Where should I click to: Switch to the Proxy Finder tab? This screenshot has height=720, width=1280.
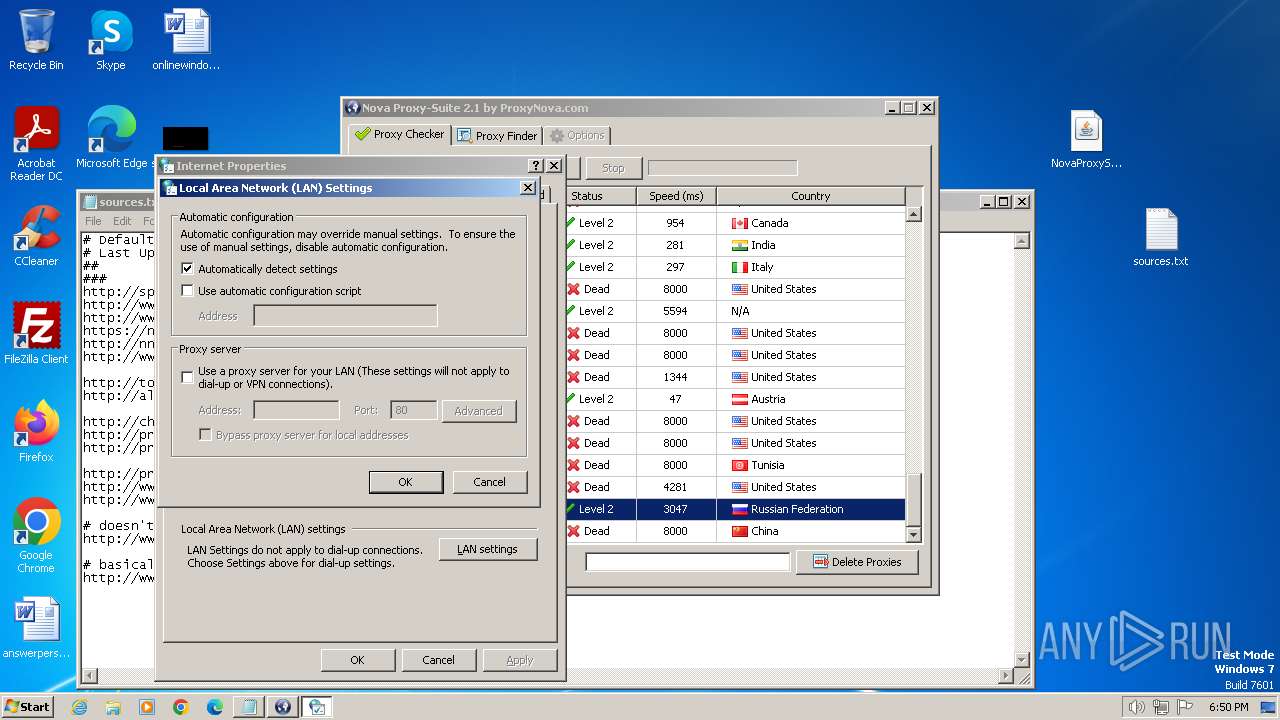pyautogui.click(x=497, y=135)
